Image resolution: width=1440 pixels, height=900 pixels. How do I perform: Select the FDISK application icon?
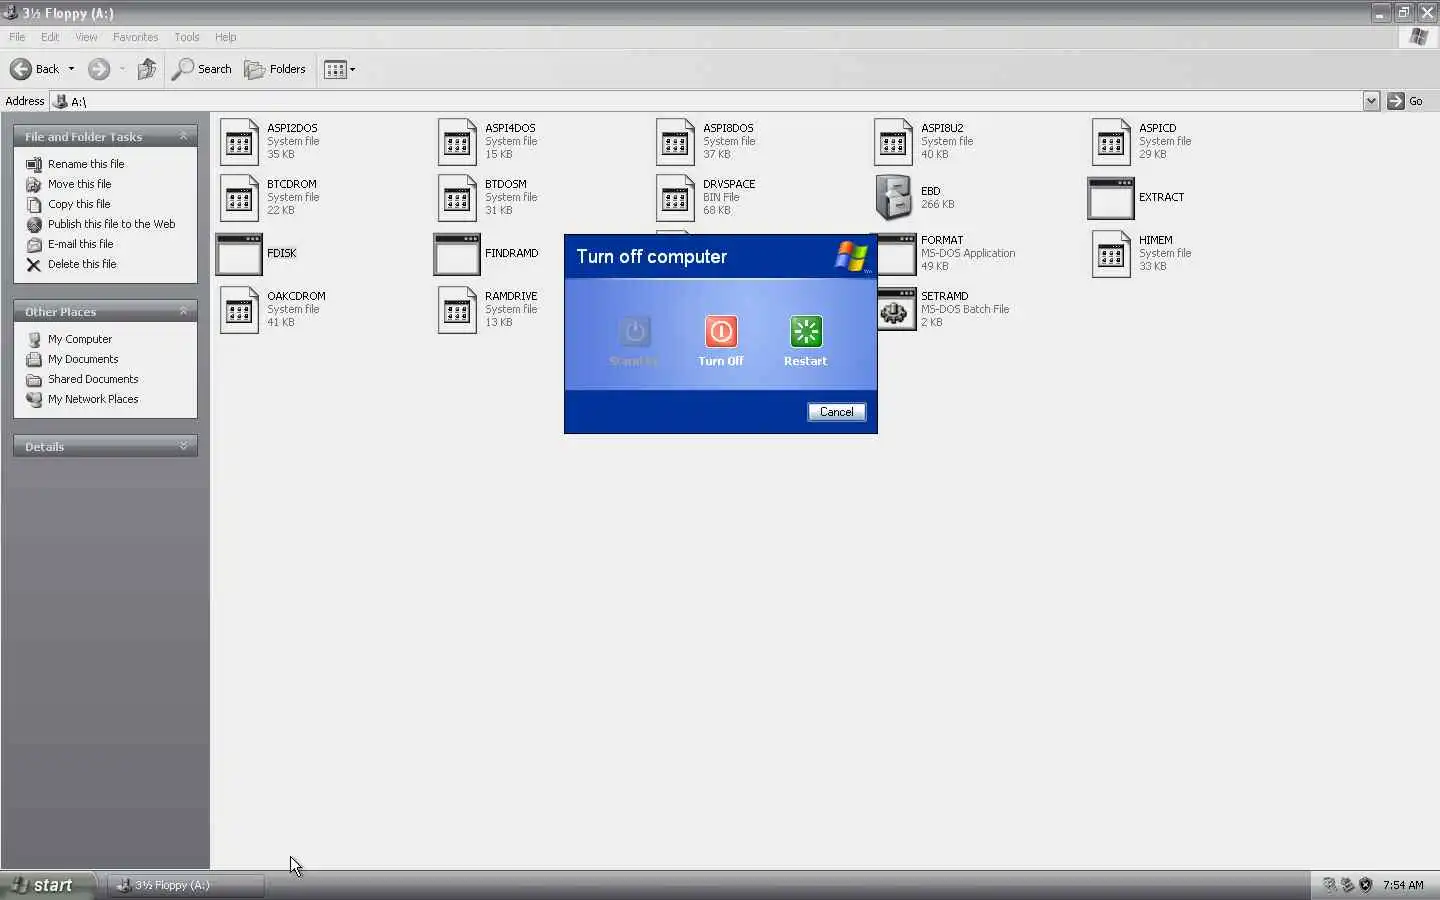click(x=239, y=254)
